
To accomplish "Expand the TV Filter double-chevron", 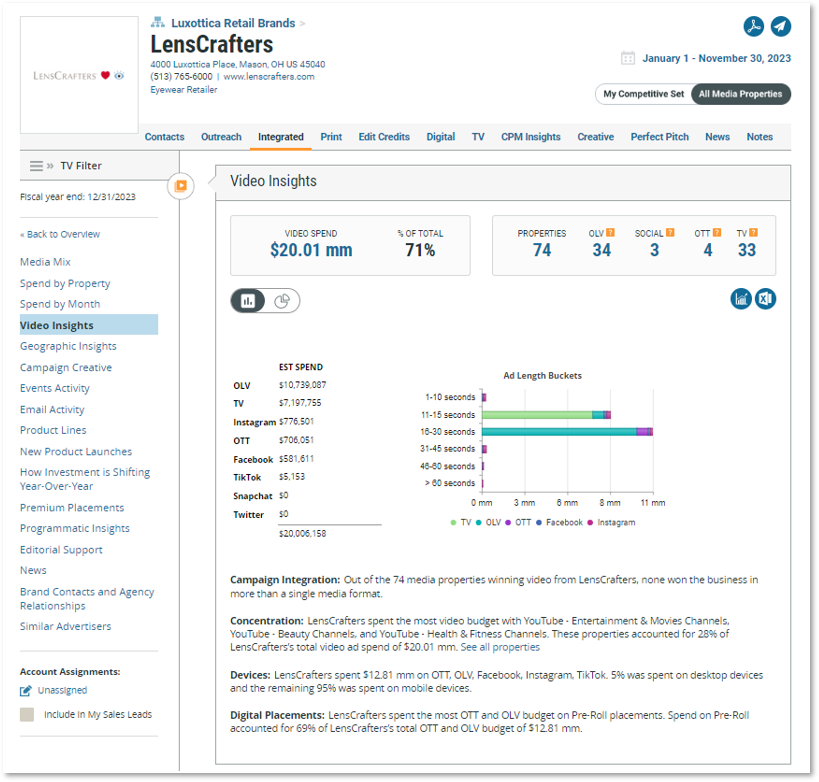I will tap(50, 166).
